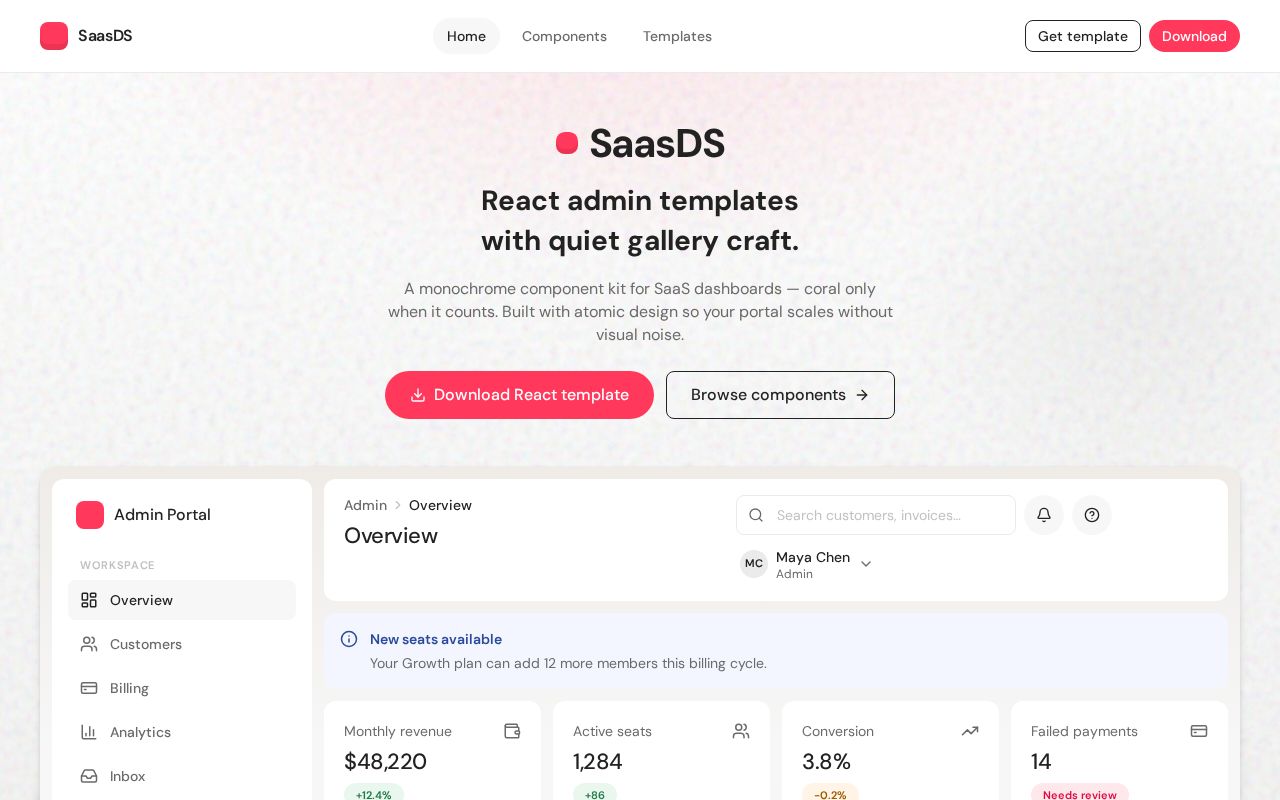Image resolution: width=1280 pixels, height=800 pixels.
Task: Click the WORKSPACE sidebar section label
Action: click(x=118, y=565)
